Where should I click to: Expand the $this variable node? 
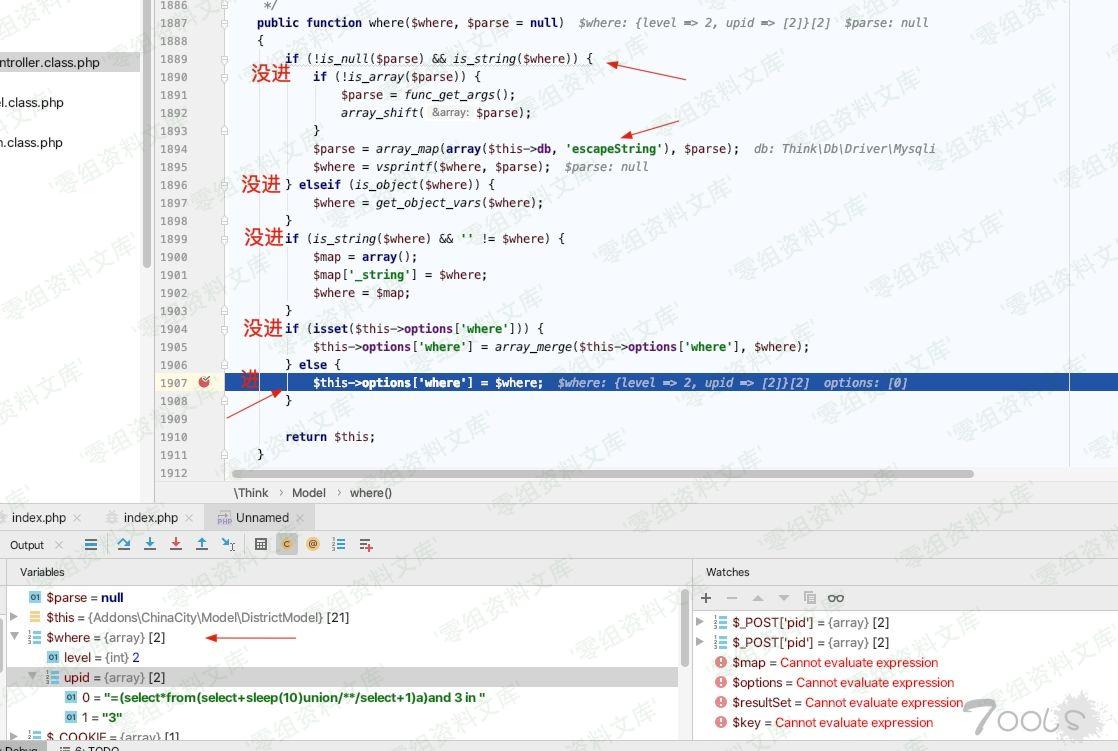coord(15,617)
